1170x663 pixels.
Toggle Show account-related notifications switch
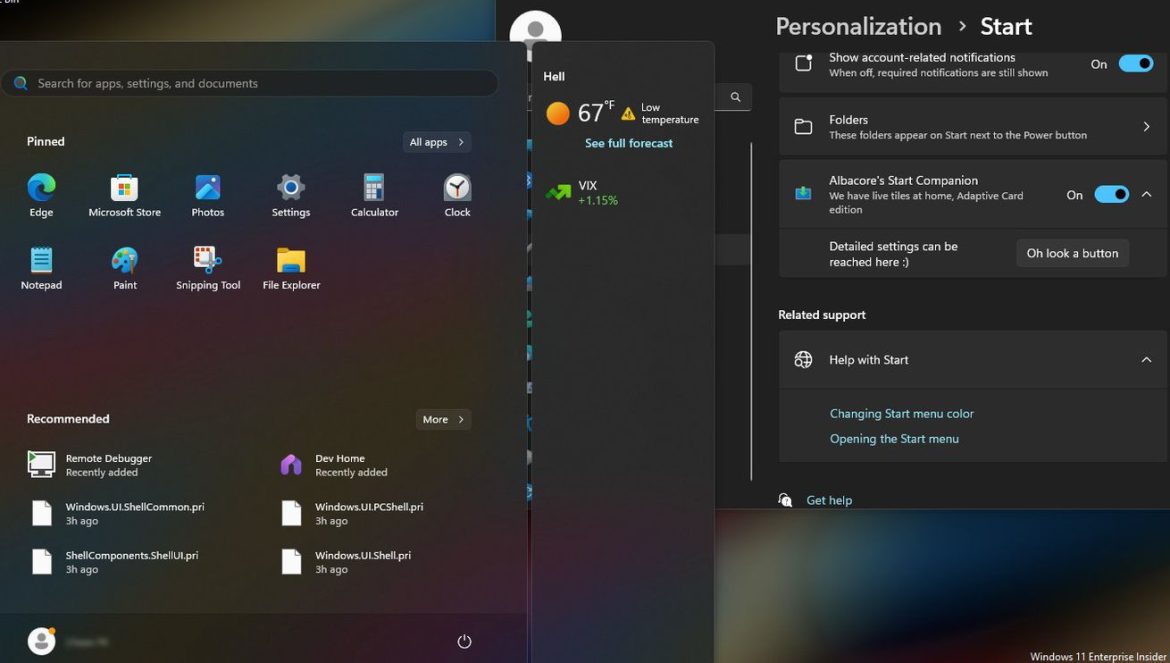(x=1136, y=64)
